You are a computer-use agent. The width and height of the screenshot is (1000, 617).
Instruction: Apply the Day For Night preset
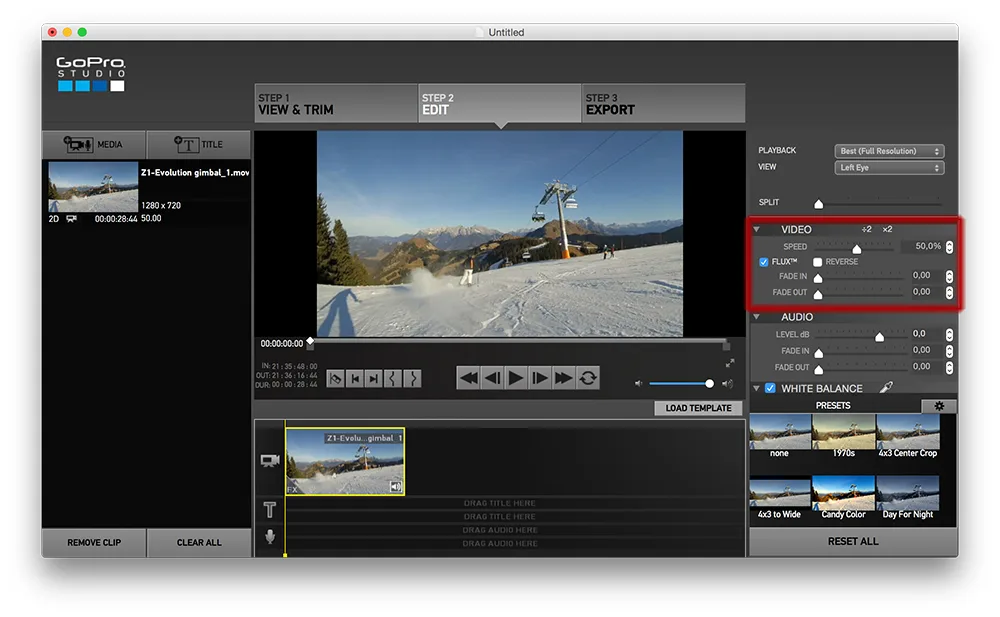point(908,498)
